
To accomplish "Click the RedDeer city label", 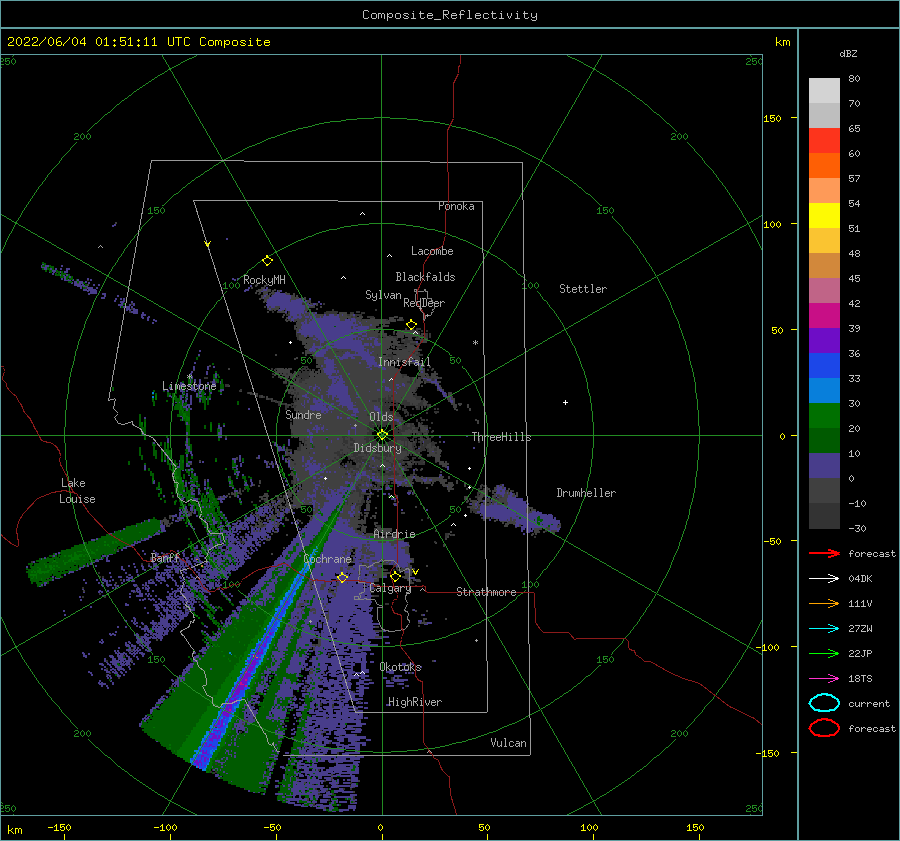I will point(424,303).
